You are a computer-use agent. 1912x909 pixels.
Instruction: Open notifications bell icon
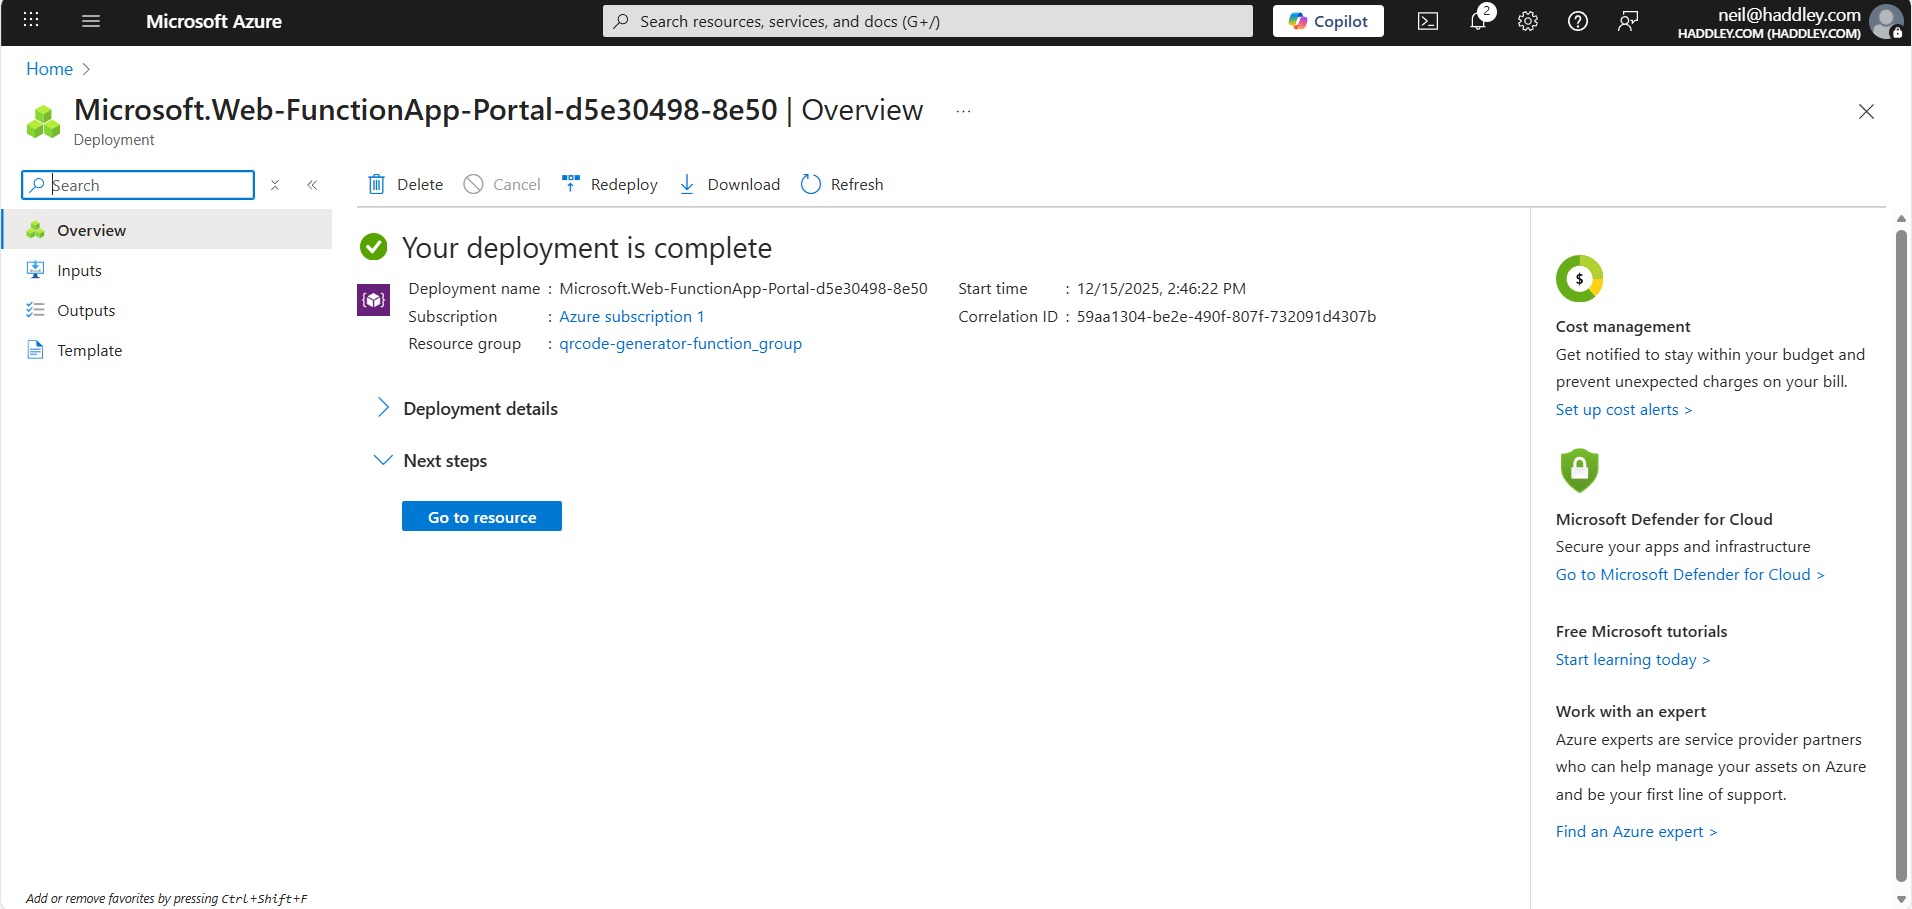(x=1477, y=20)
